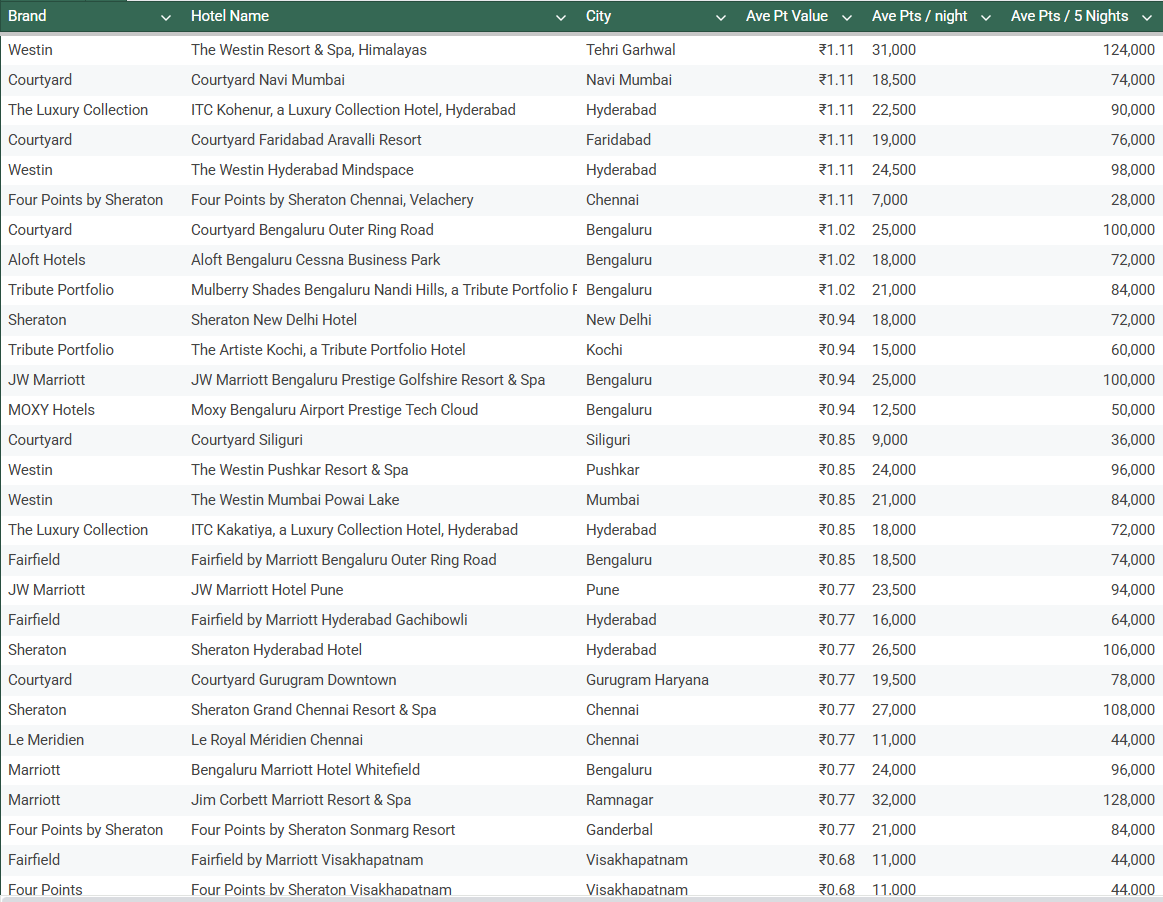Click the Kochi city cell
This screenshot has width=1163, height=902.
coord(604,350)
